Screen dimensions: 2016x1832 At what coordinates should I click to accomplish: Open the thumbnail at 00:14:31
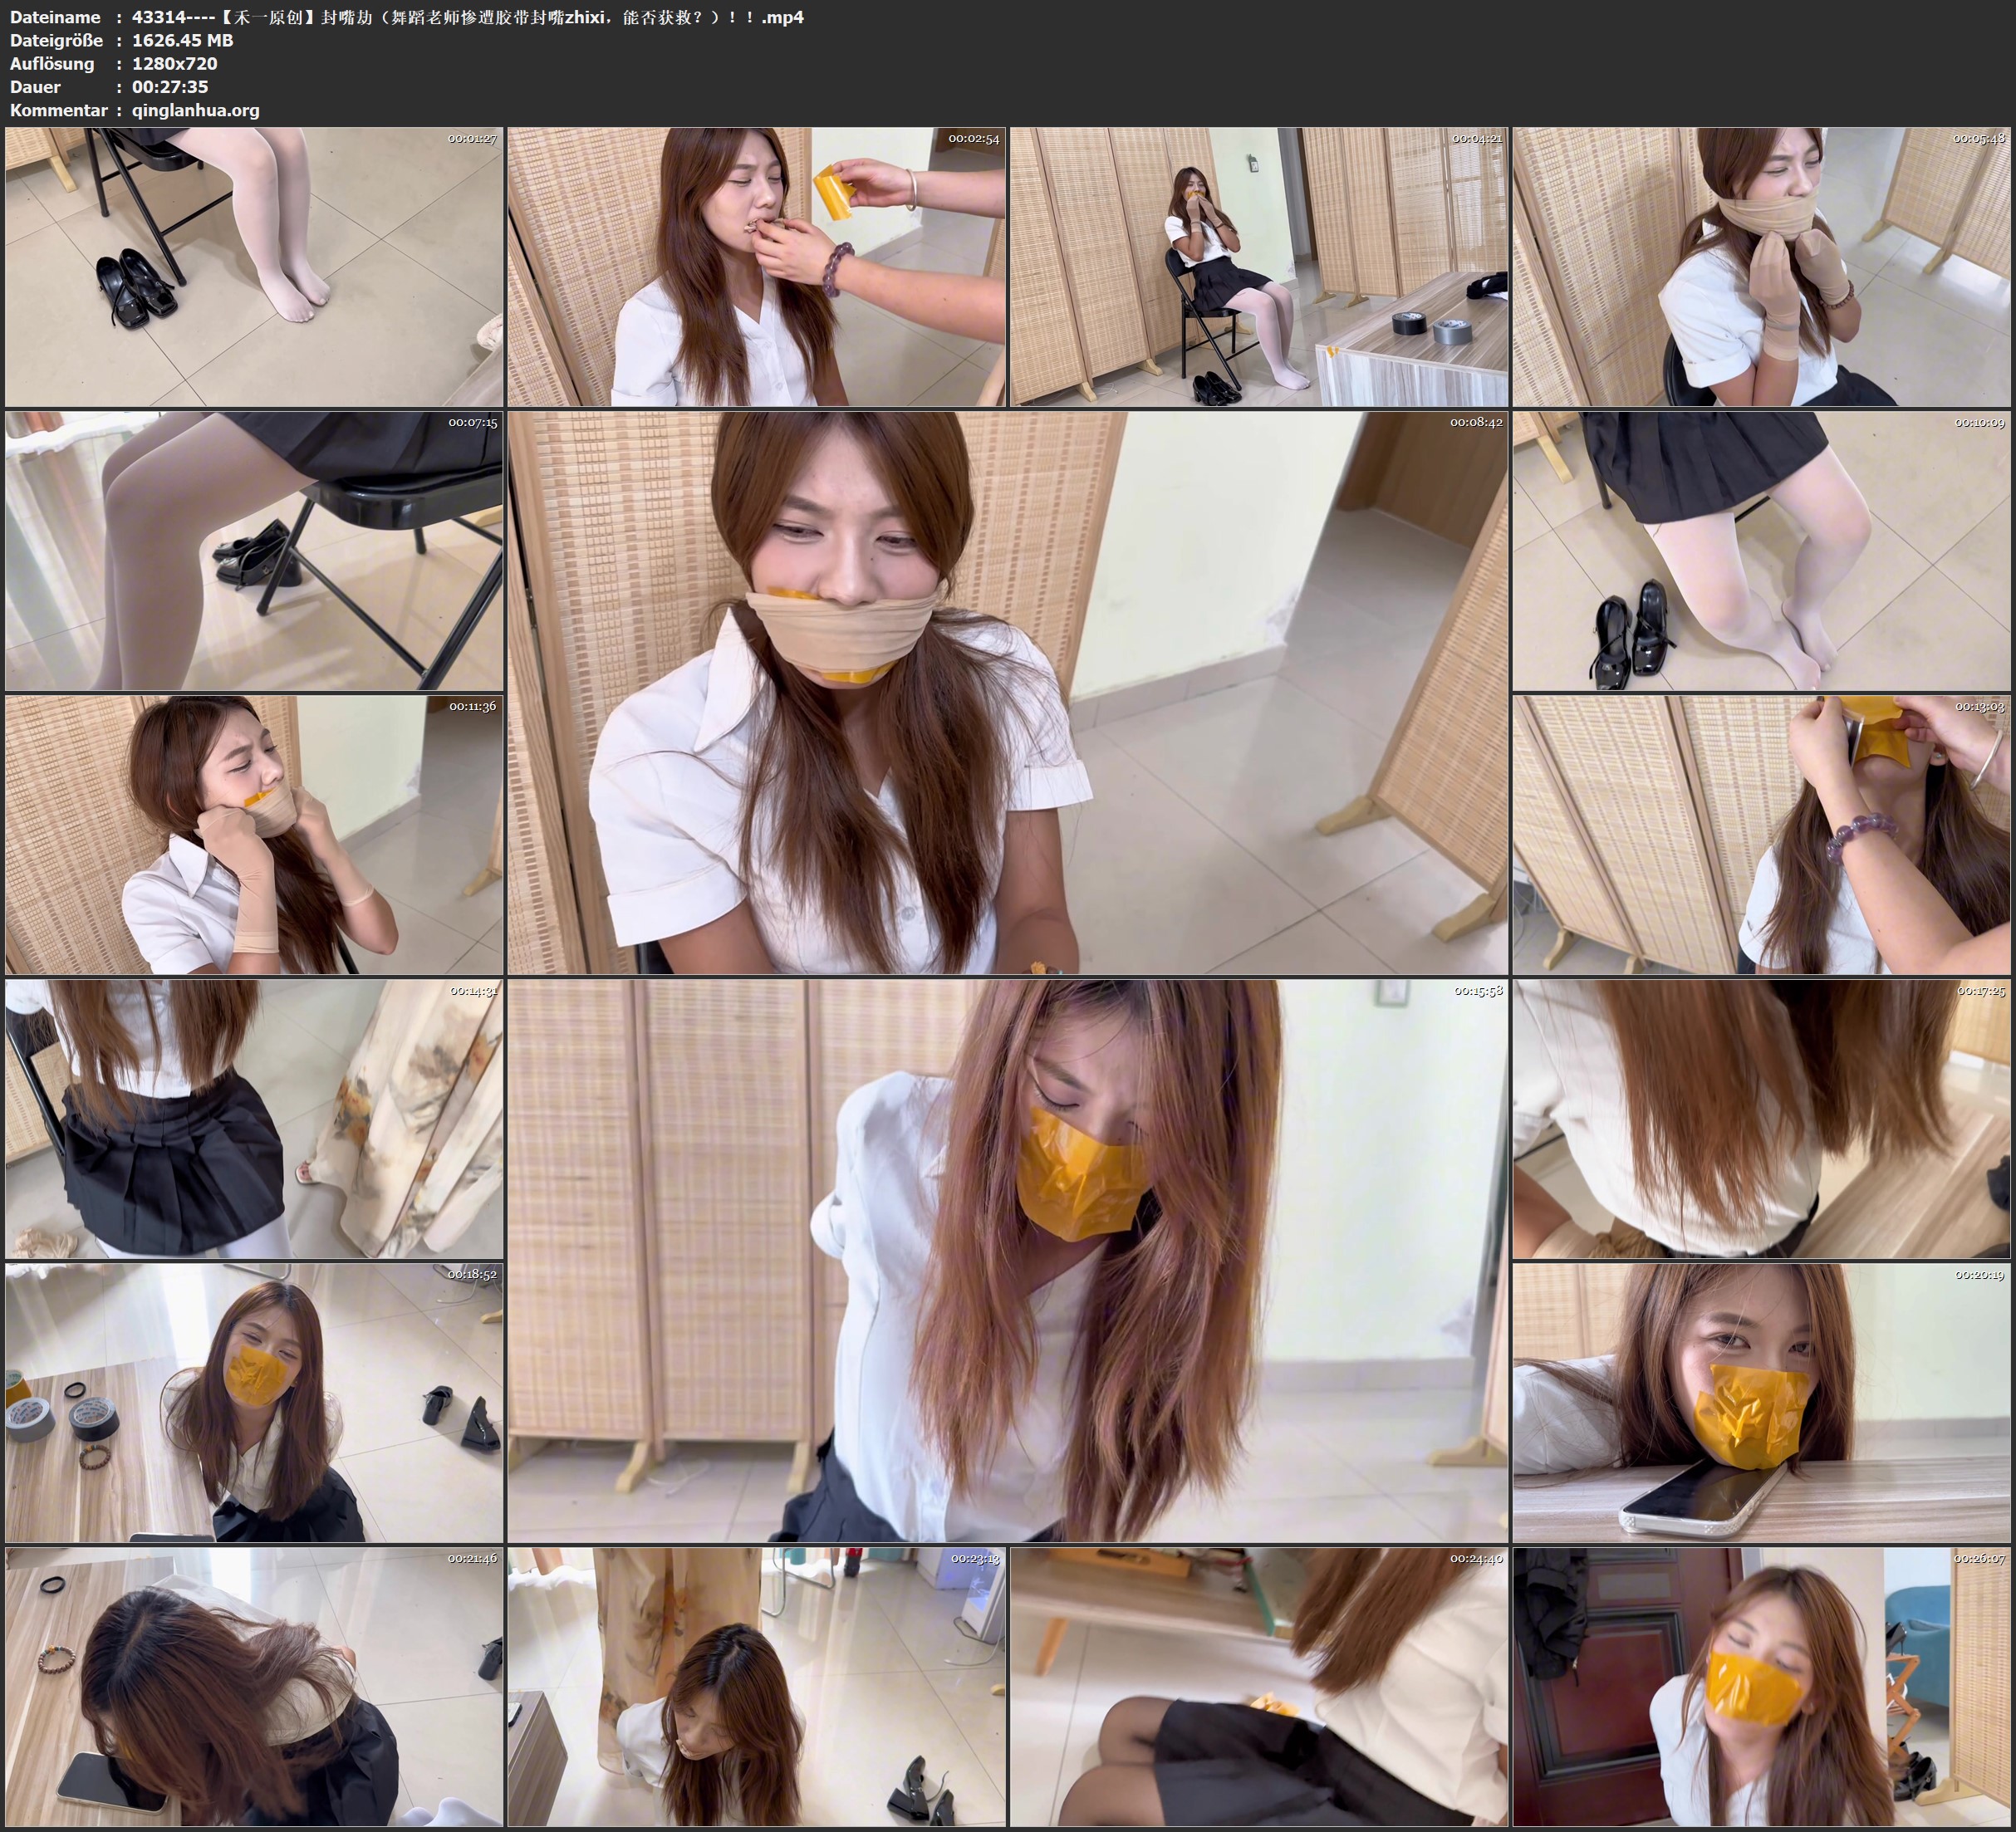click(x=254, y=1119)
